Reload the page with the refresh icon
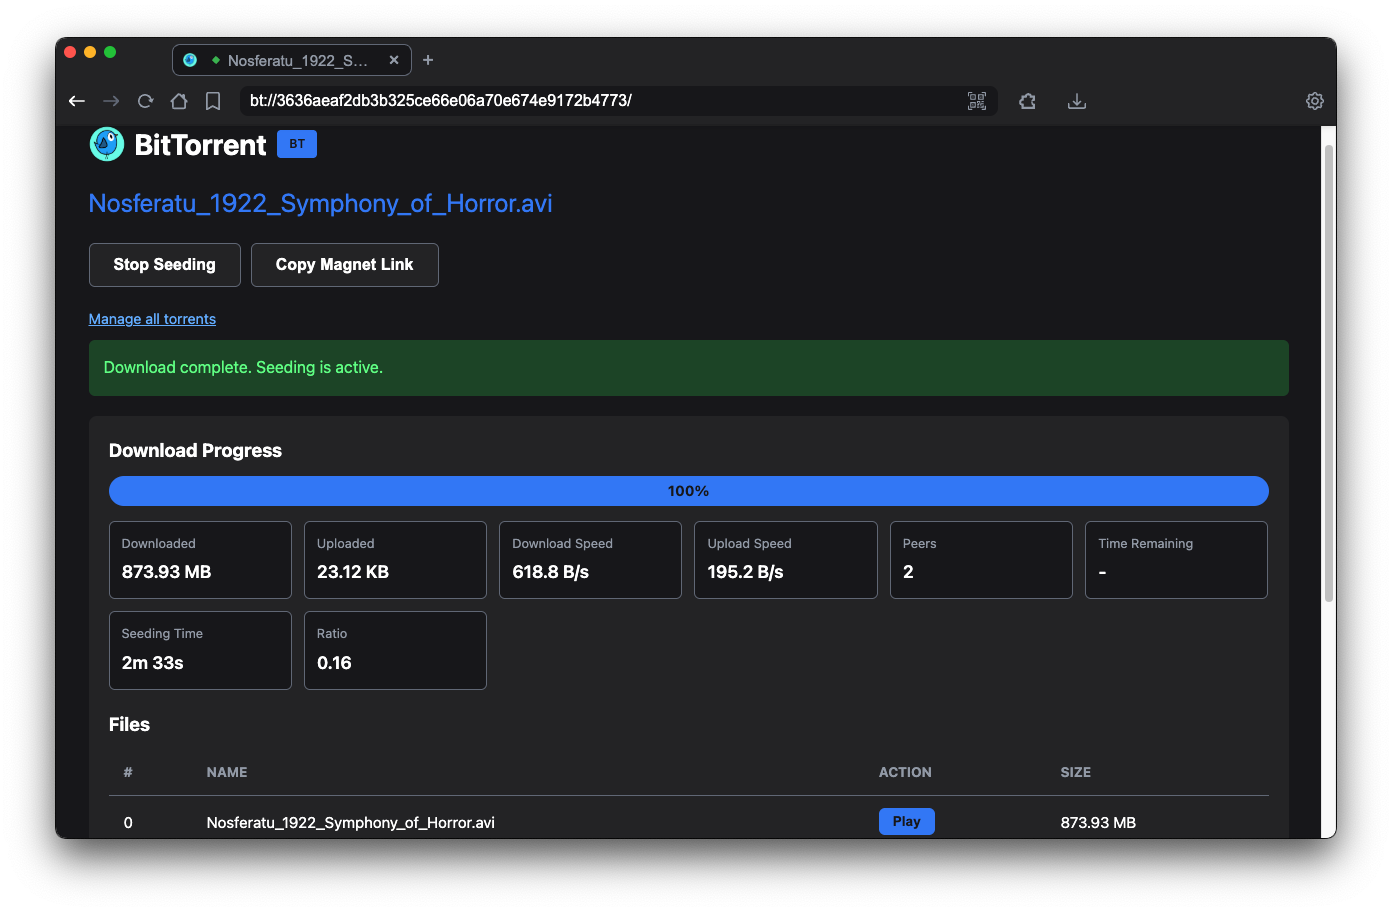 pos(145,101)
